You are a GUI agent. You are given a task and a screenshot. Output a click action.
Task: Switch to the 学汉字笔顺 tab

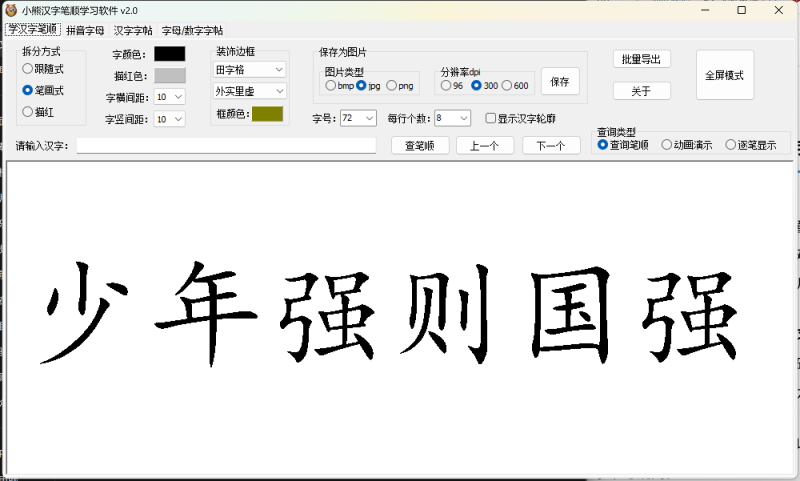click(33, 29)
